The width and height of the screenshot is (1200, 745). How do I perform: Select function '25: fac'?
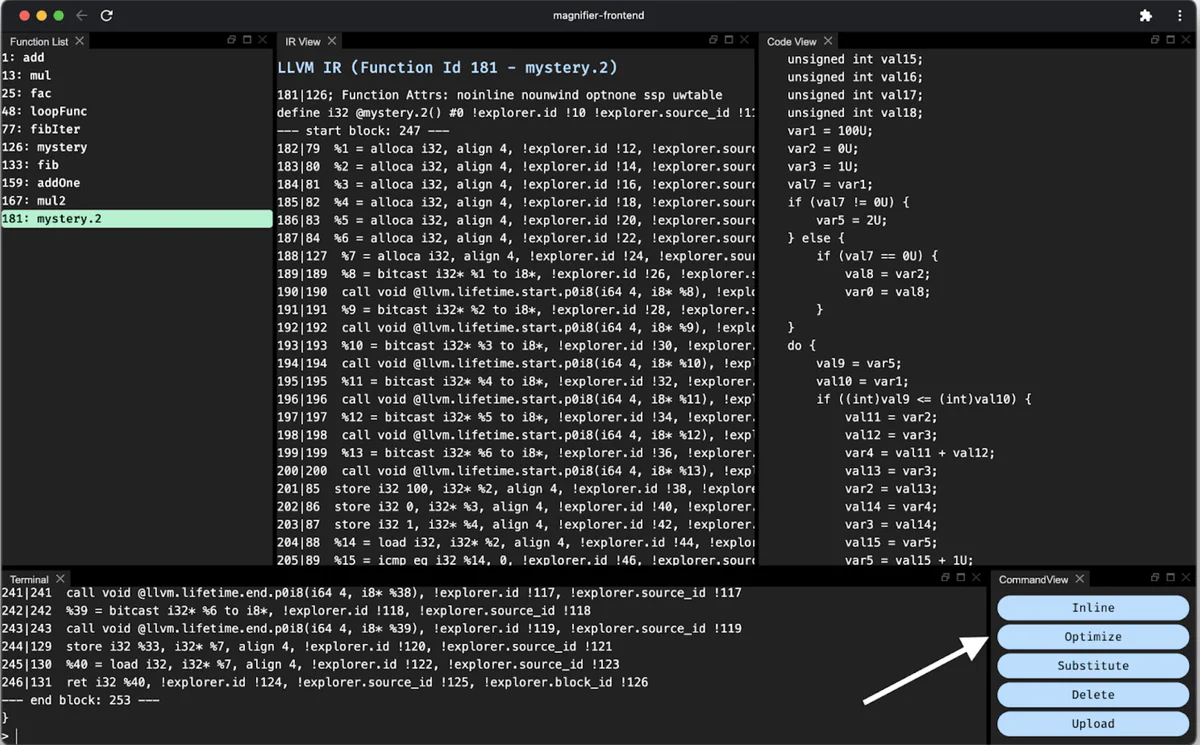(x=137, y=94)
